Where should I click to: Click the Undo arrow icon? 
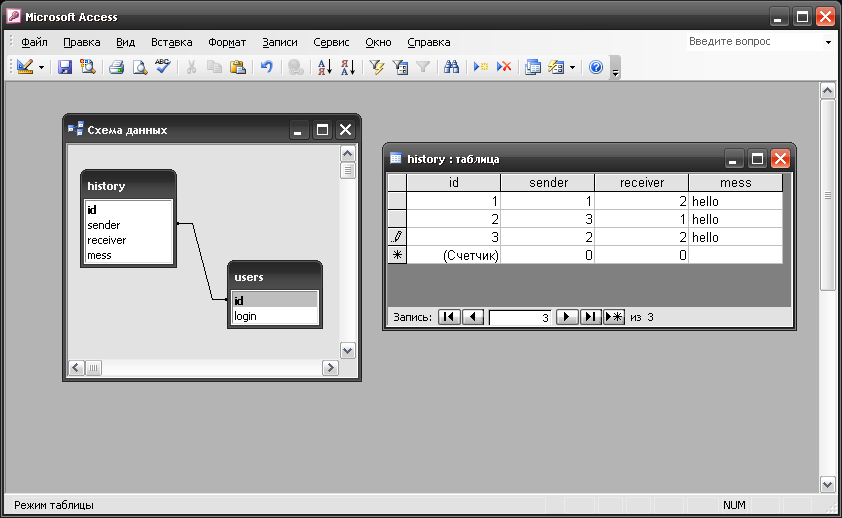coord(267,67)
